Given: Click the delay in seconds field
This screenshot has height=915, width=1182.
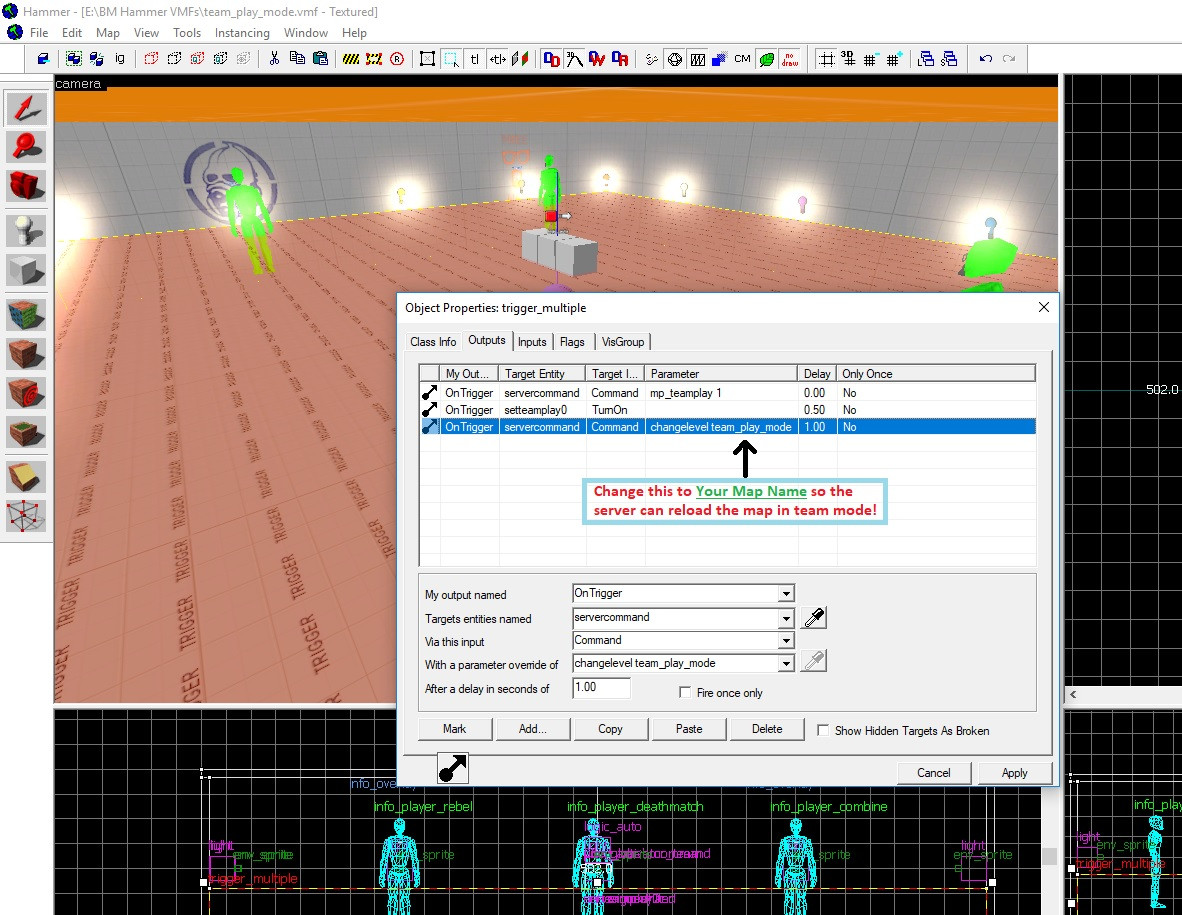Looking at the screenshot, I should click(601, 688).
